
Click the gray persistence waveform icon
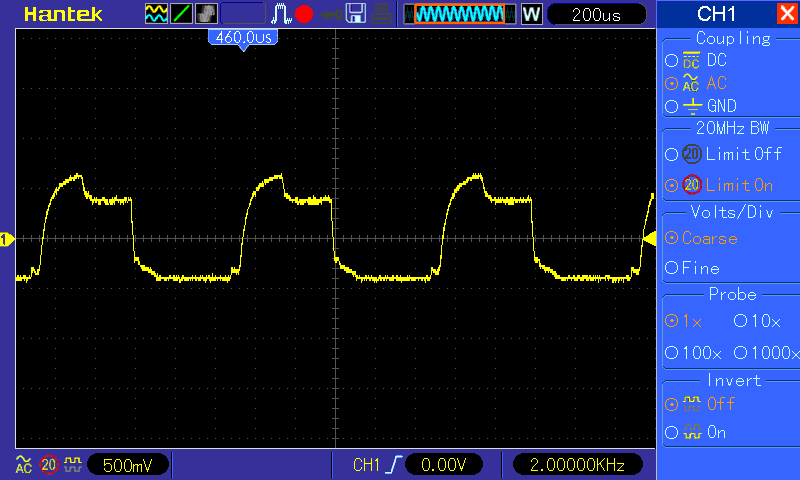coord(206,14)
